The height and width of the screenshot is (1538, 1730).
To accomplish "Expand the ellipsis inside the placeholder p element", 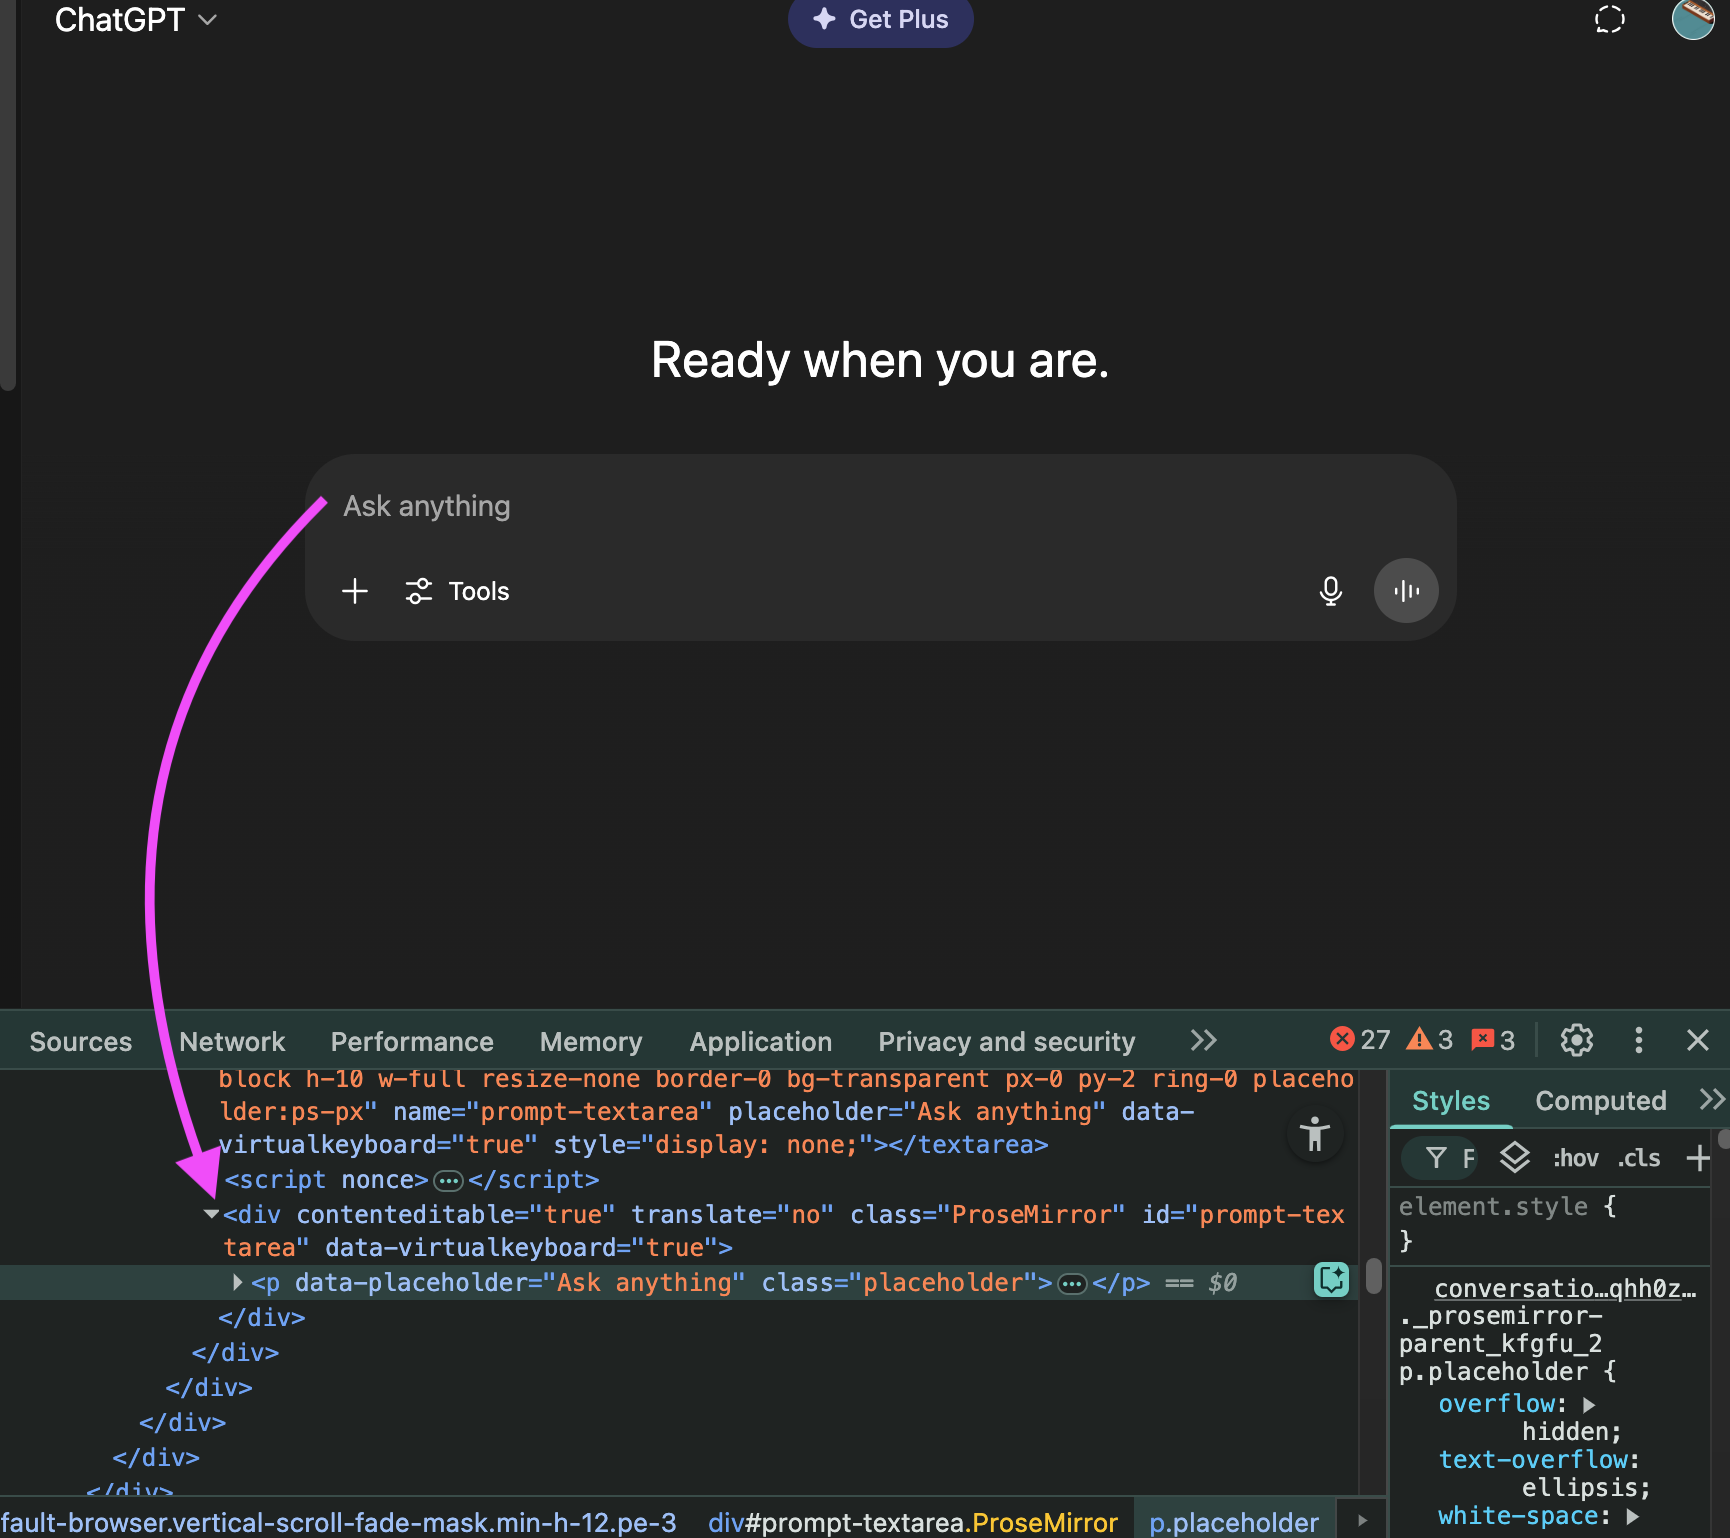I will click(x=1072, y=1284).
